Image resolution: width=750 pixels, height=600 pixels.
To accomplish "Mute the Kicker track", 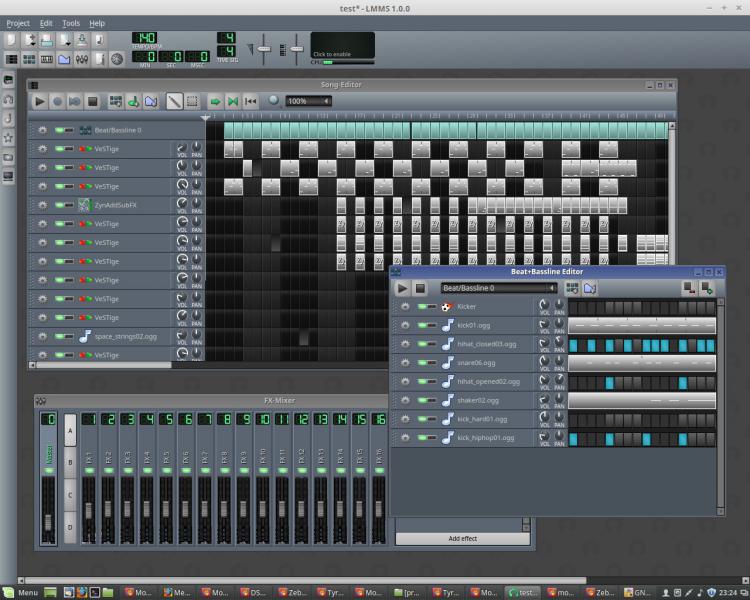I will click(423, 307).
